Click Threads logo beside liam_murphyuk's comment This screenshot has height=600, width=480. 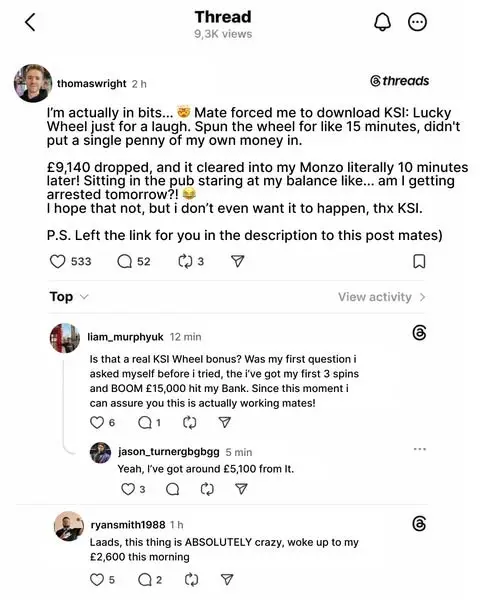(420, 333)
